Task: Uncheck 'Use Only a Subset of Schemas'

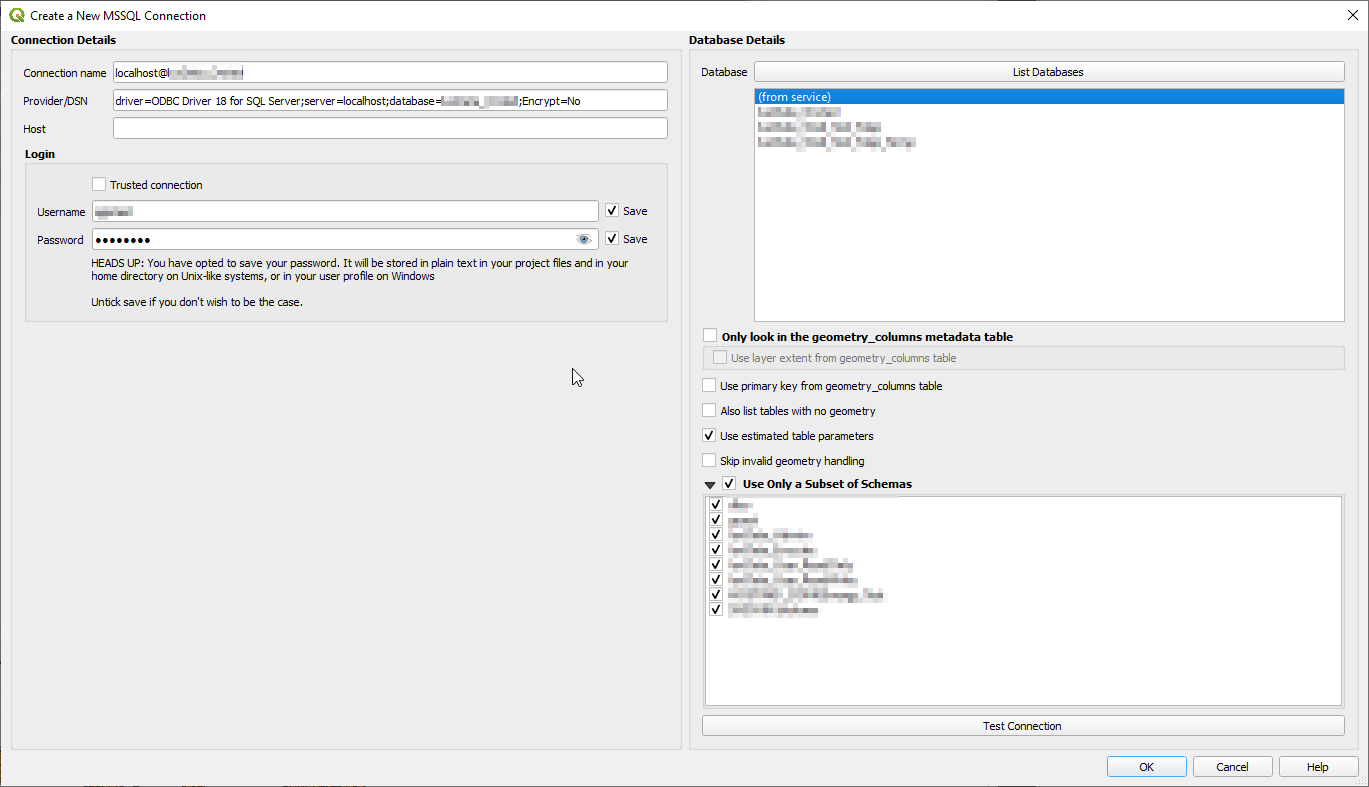Action: pos(729,483)
